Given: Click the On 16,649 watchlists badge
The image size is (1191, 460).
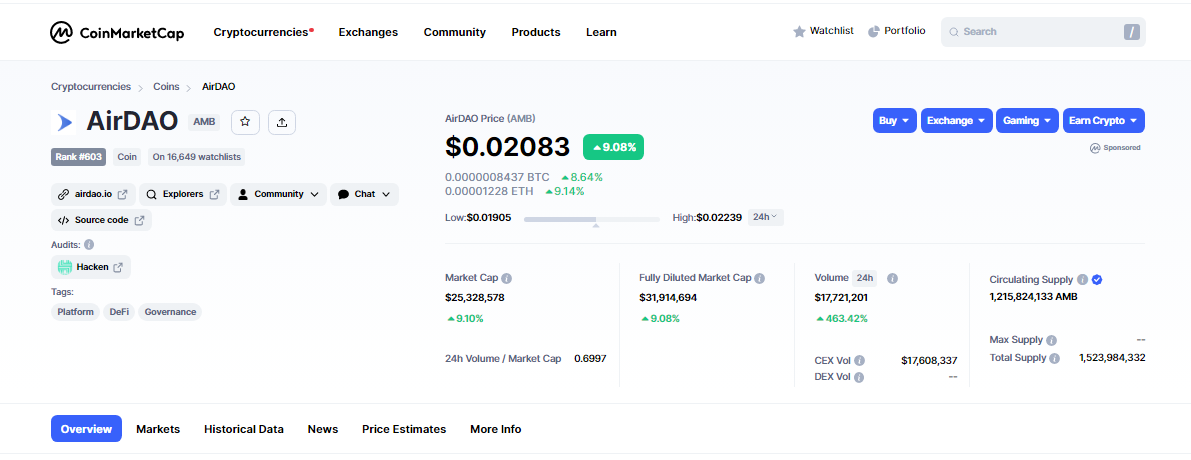Looking at the screenshot, I should click(x=197, y=157).
